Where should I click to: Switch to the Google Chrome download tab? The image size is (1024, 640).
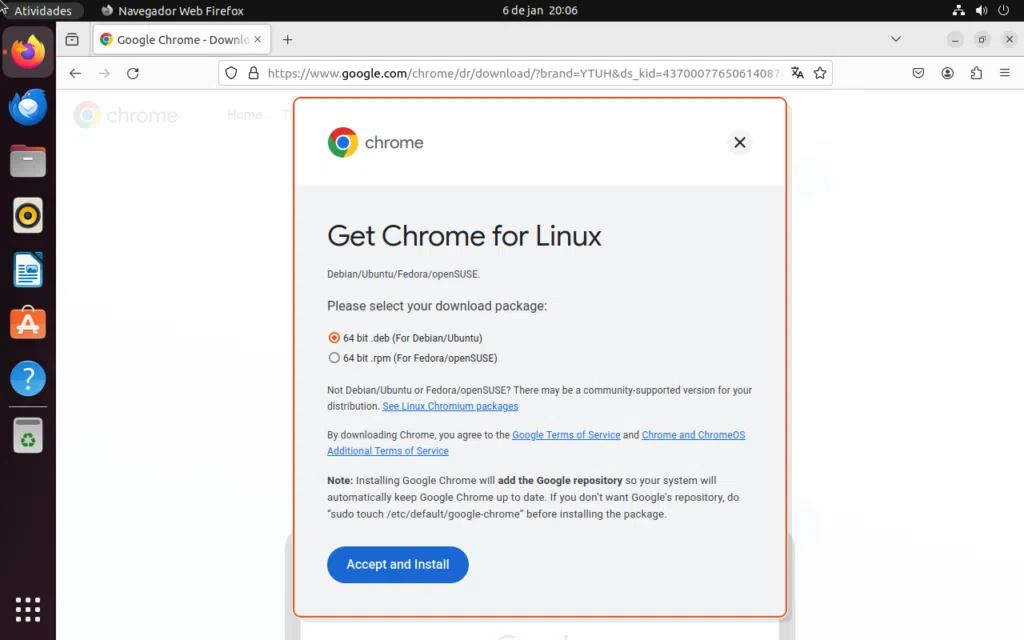176,39
